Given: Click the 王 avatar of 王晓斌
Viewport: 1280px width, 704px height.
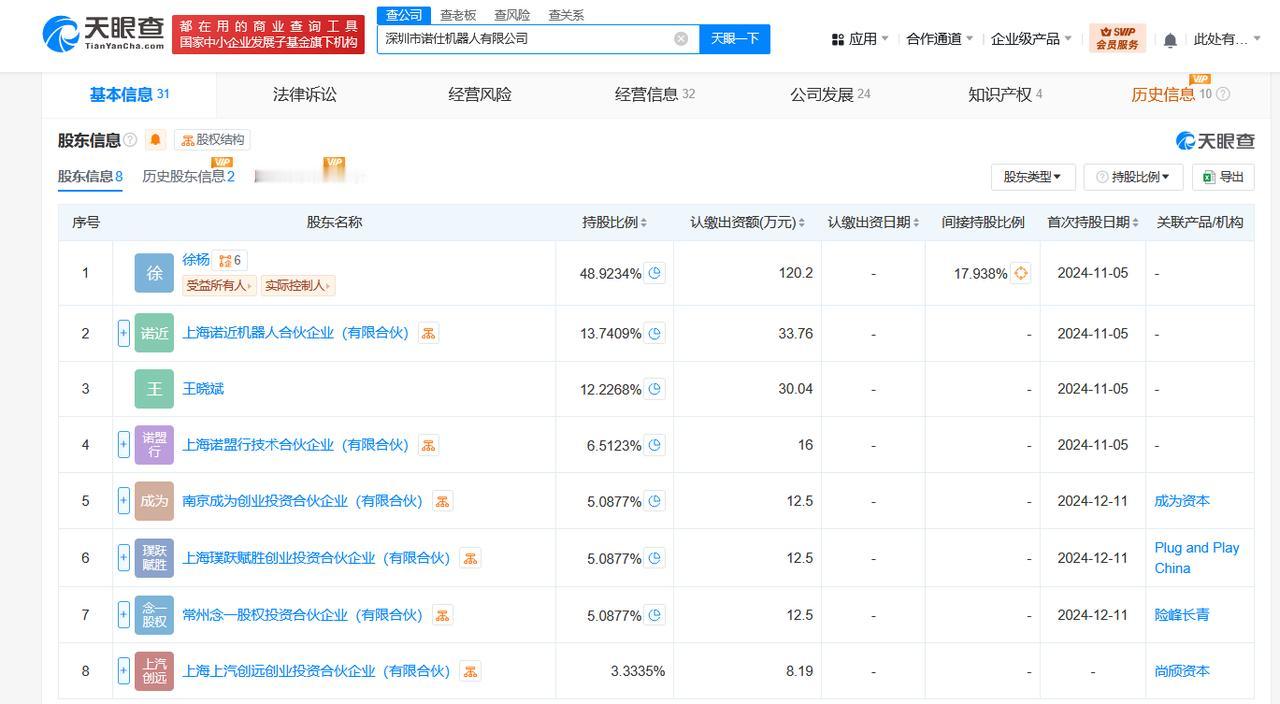Looking at the screenshot, I should [x=154, y=389].
